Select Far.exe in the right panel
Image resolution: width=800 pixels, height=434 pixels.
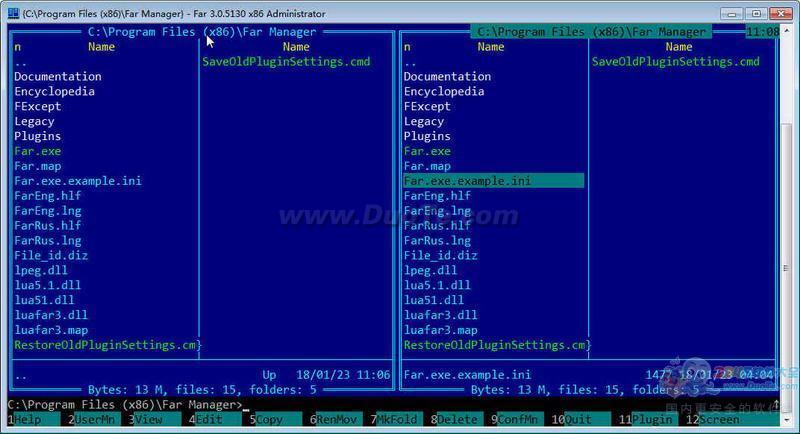point(427,151)
